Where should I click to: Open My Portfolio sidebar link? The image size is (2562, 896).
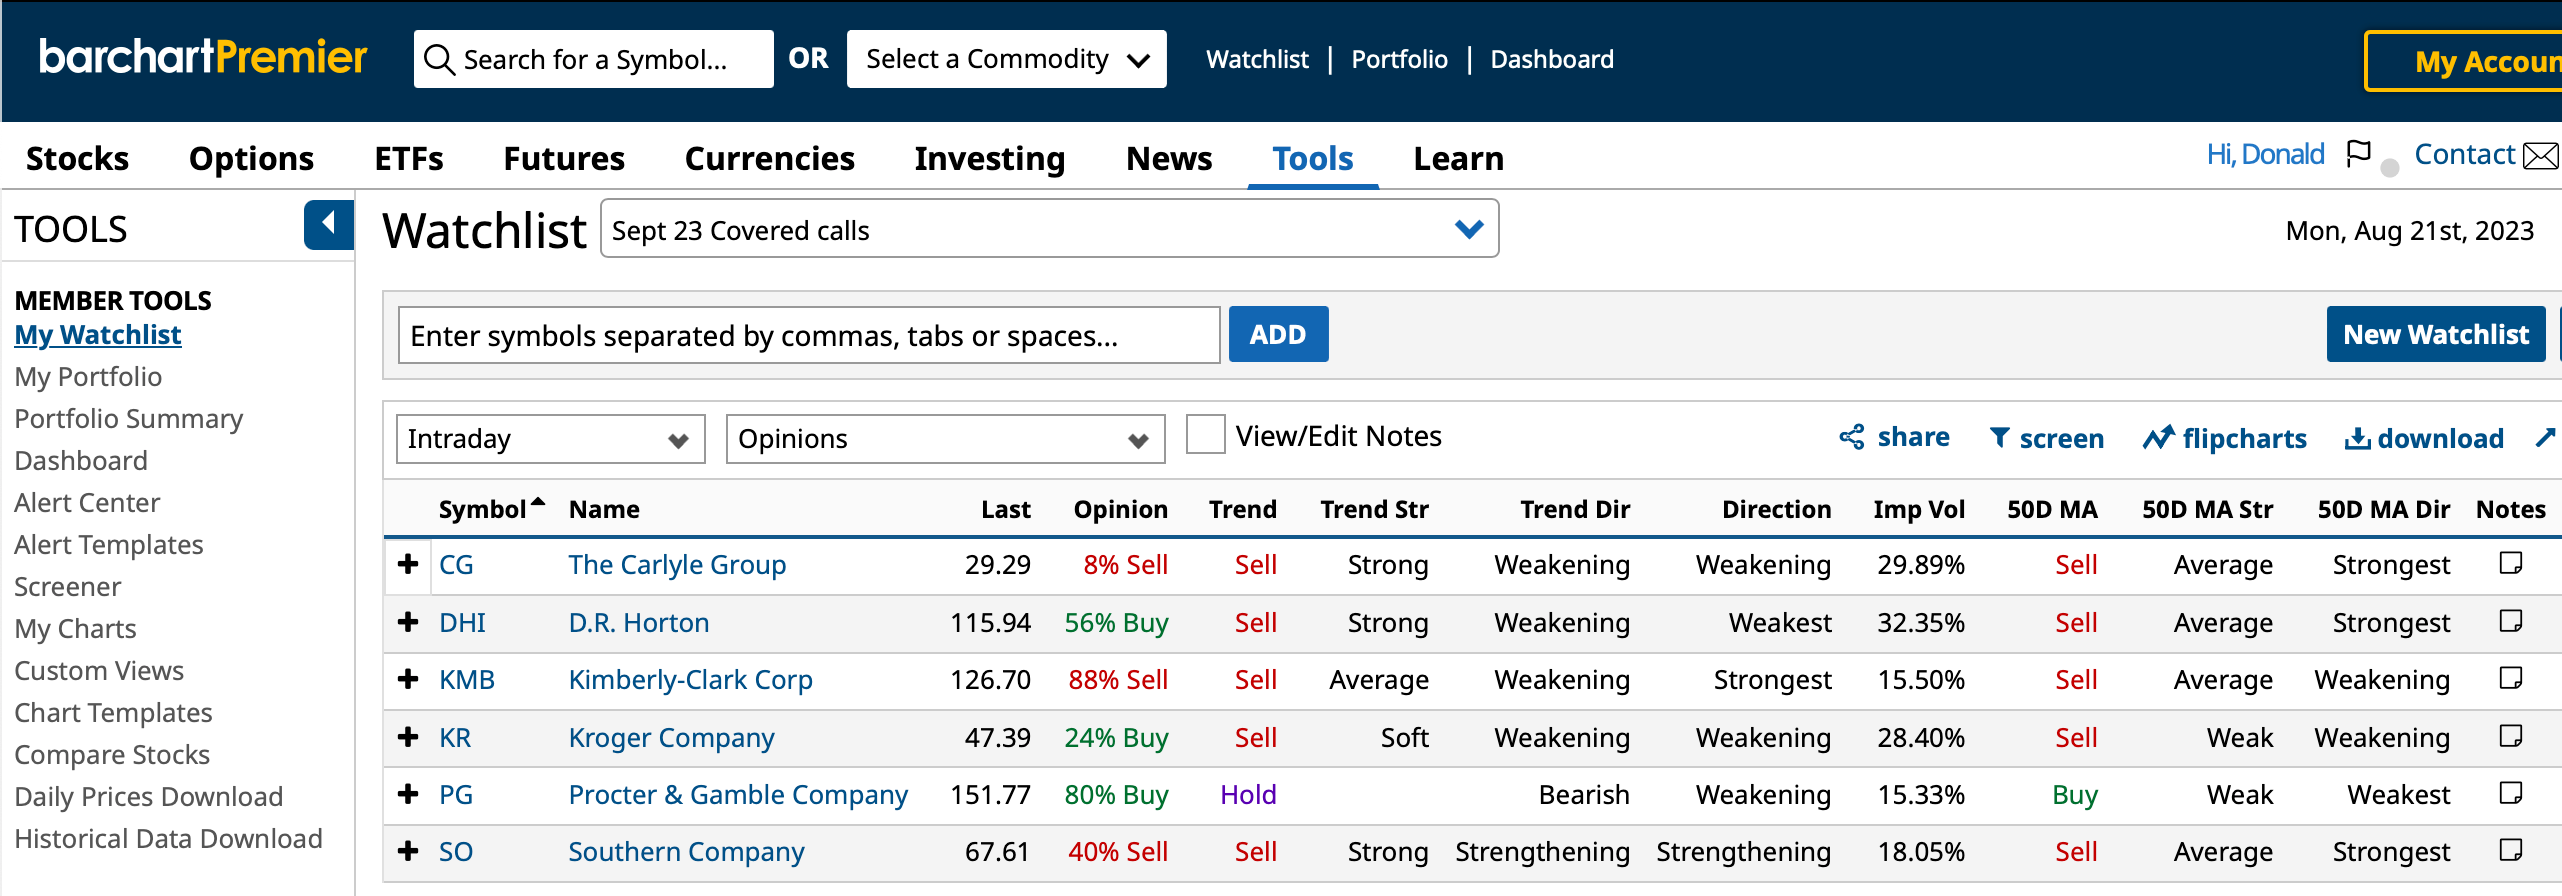coord(88,376)
